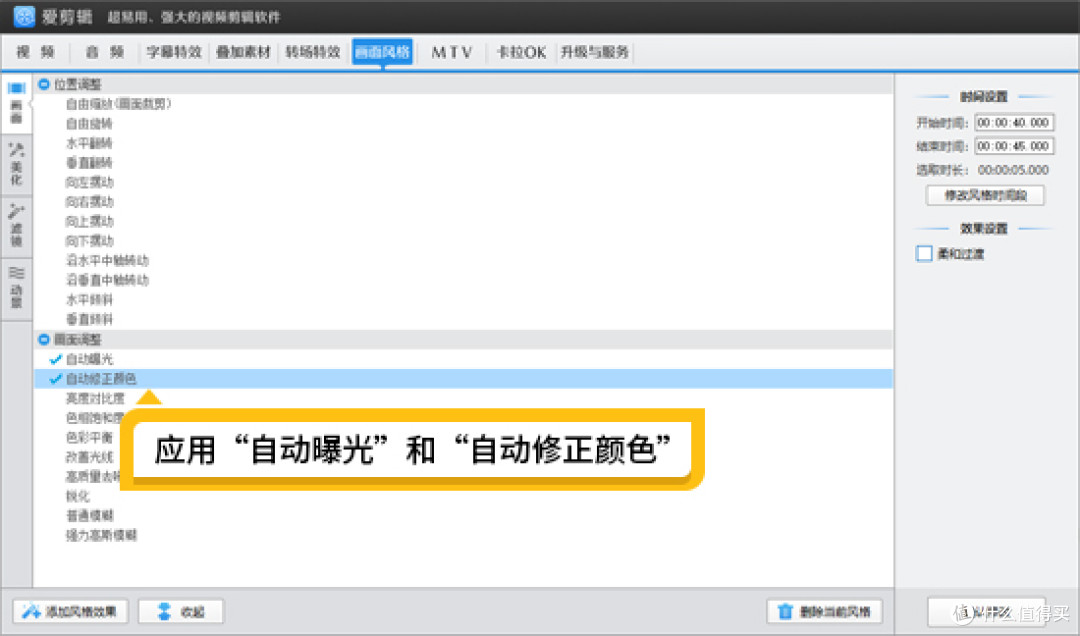
Task: Select the 水平倾斜 style
Action: pyautogui.click(x=90, y=300)
